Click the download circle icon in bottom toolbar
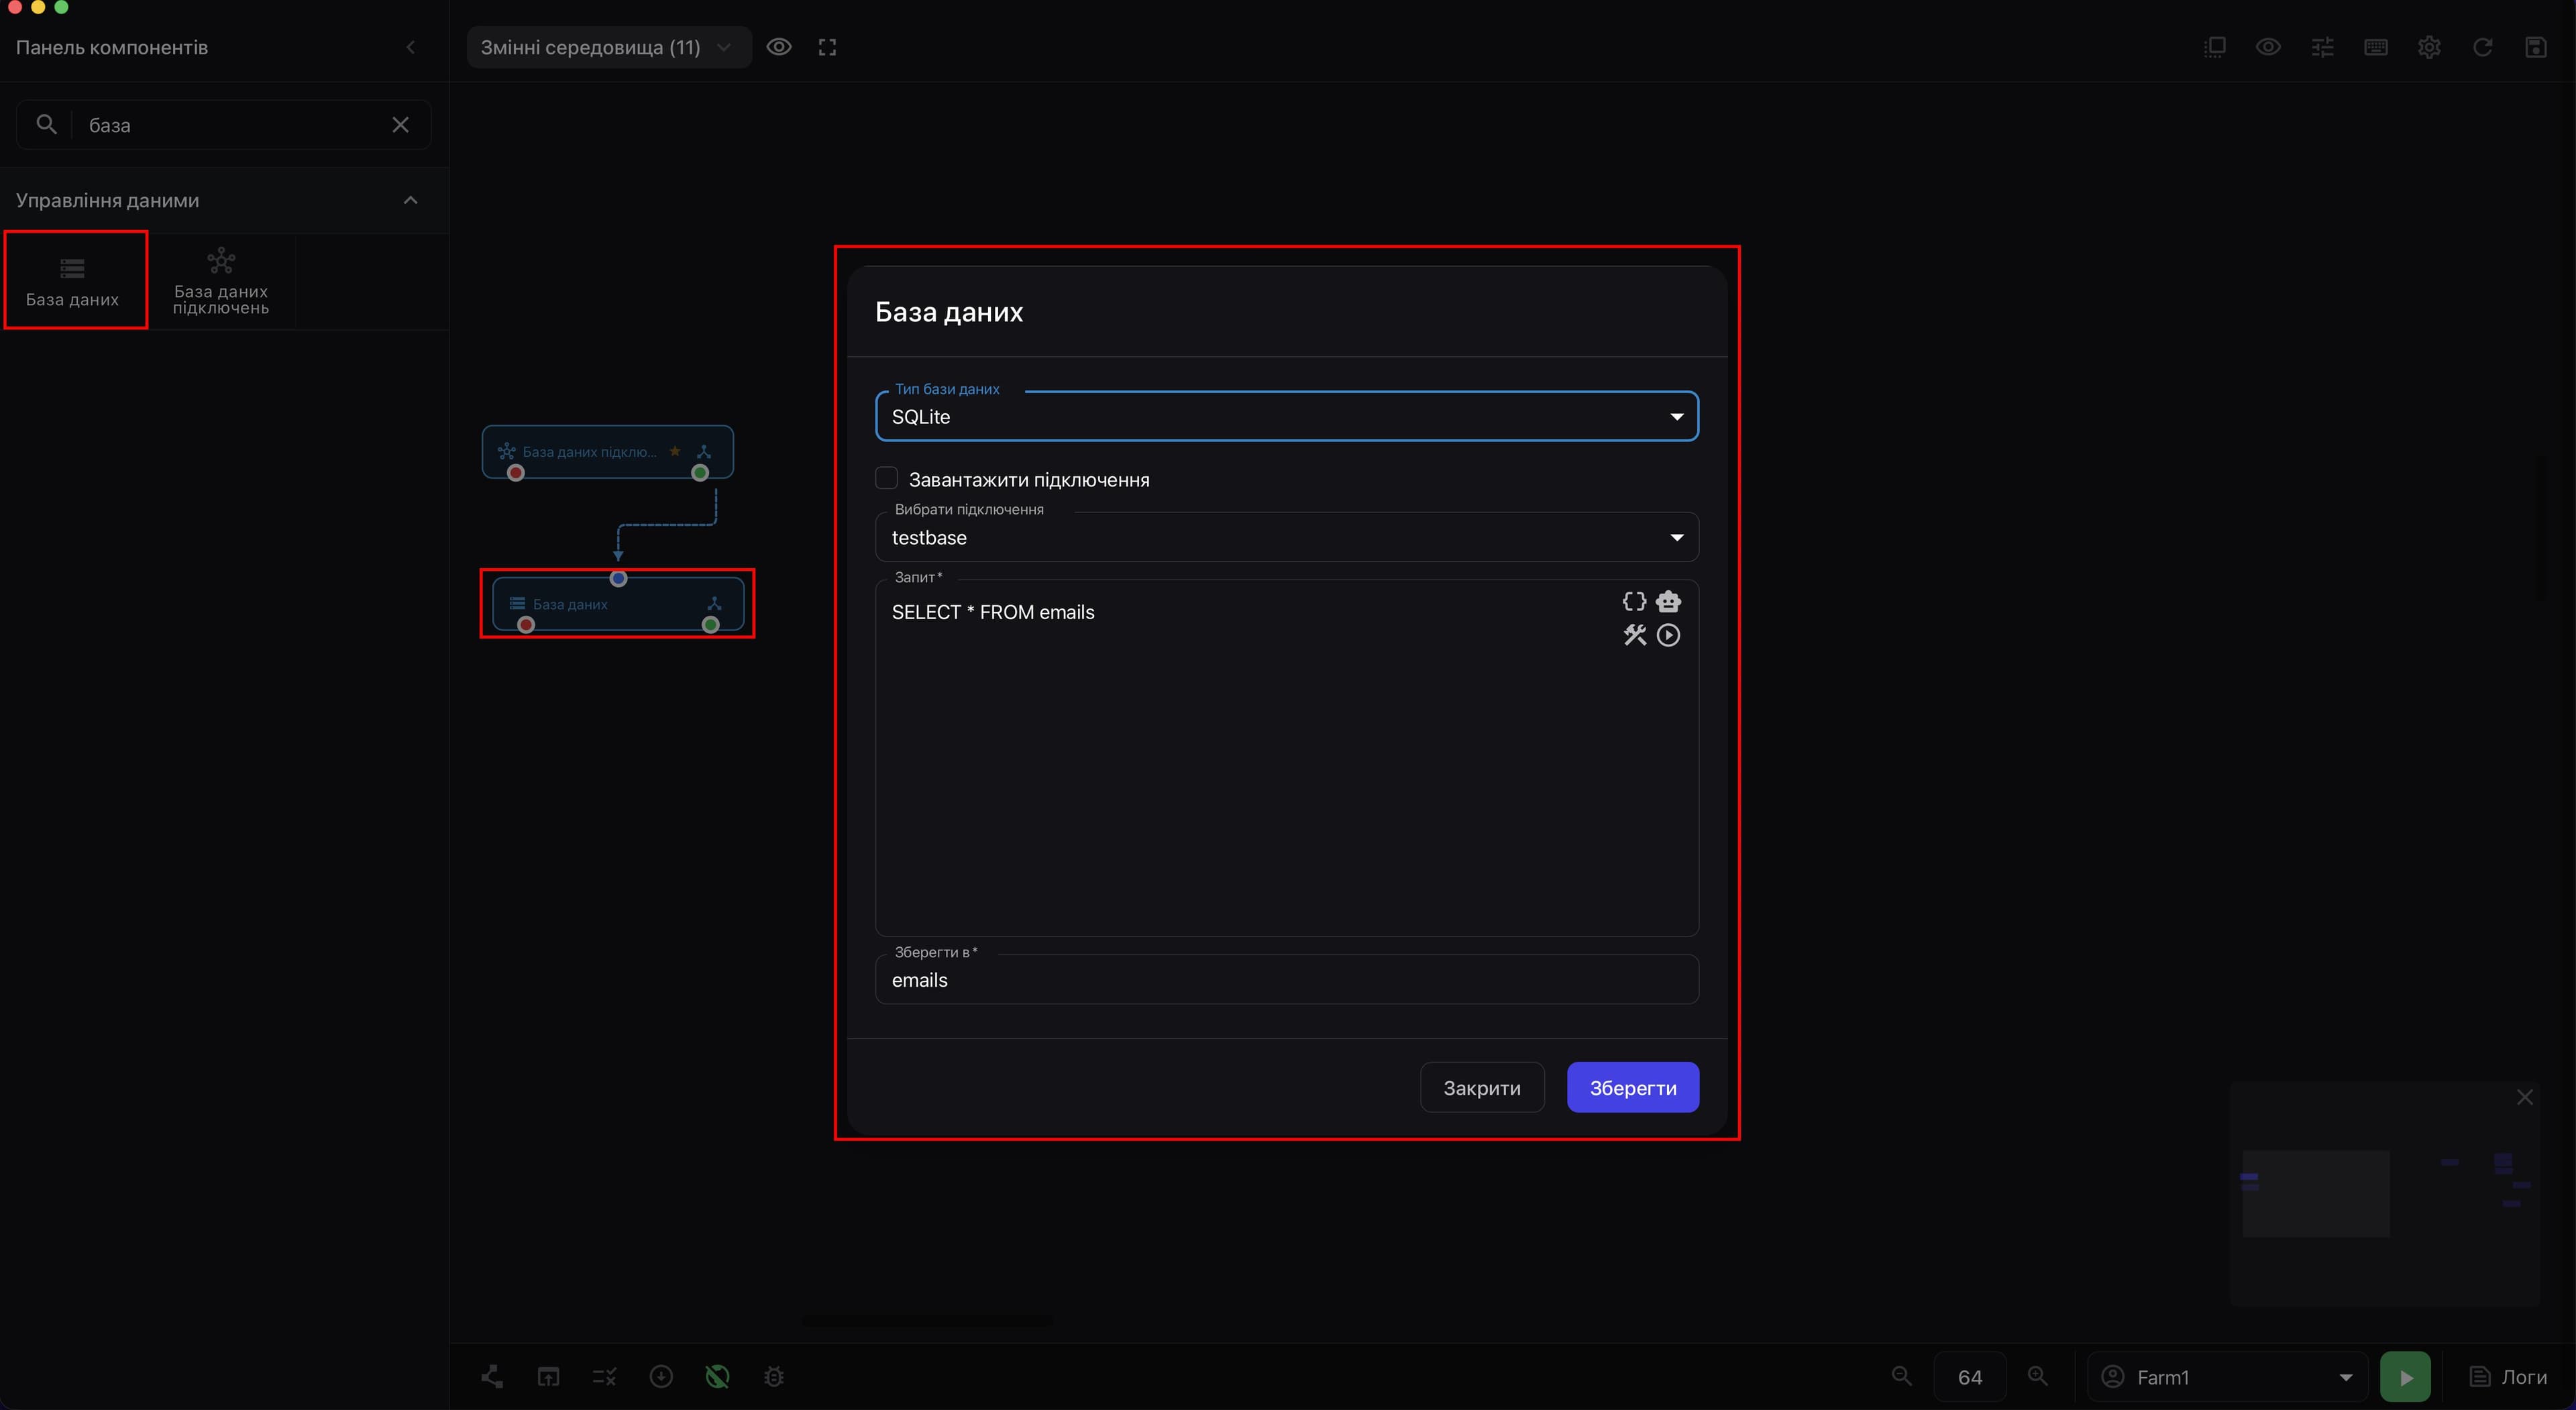 tap(661, 1376)
